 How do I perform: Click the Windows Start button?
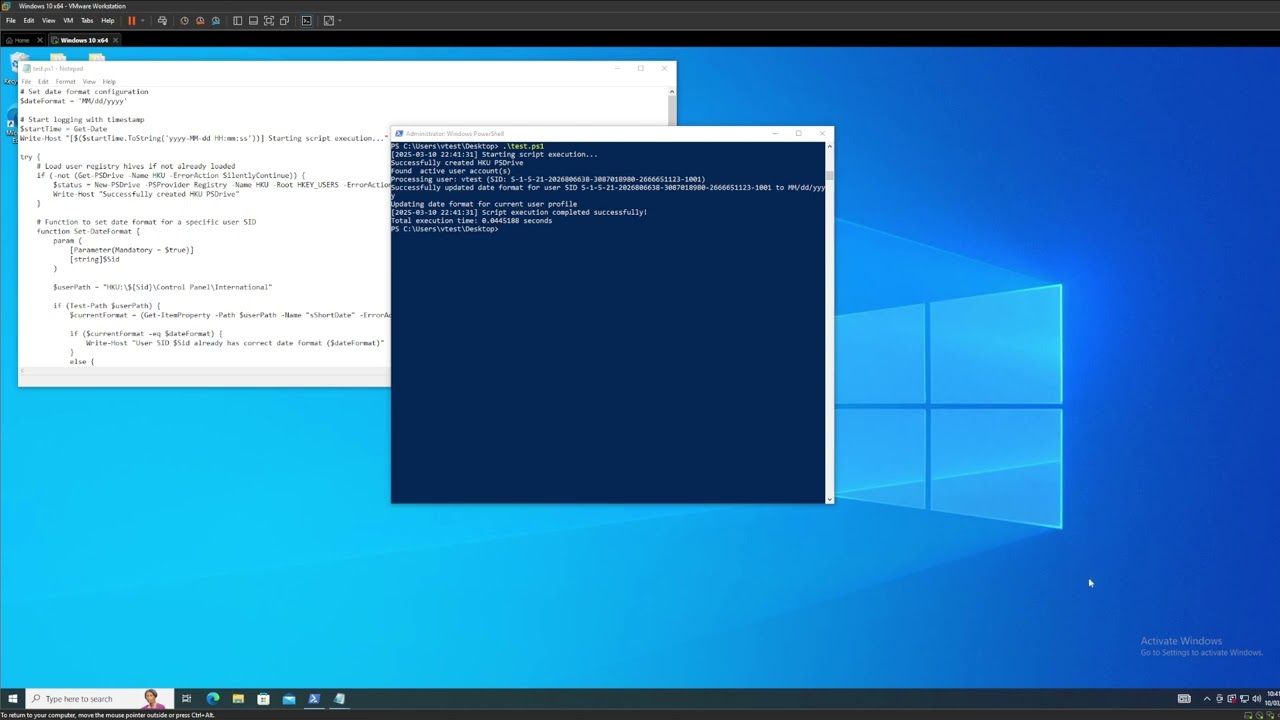coord(12,699)
